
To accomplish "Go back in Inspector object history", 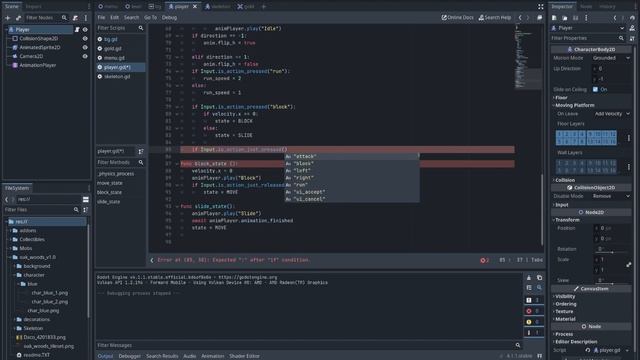I will click(x=615, y=18).
